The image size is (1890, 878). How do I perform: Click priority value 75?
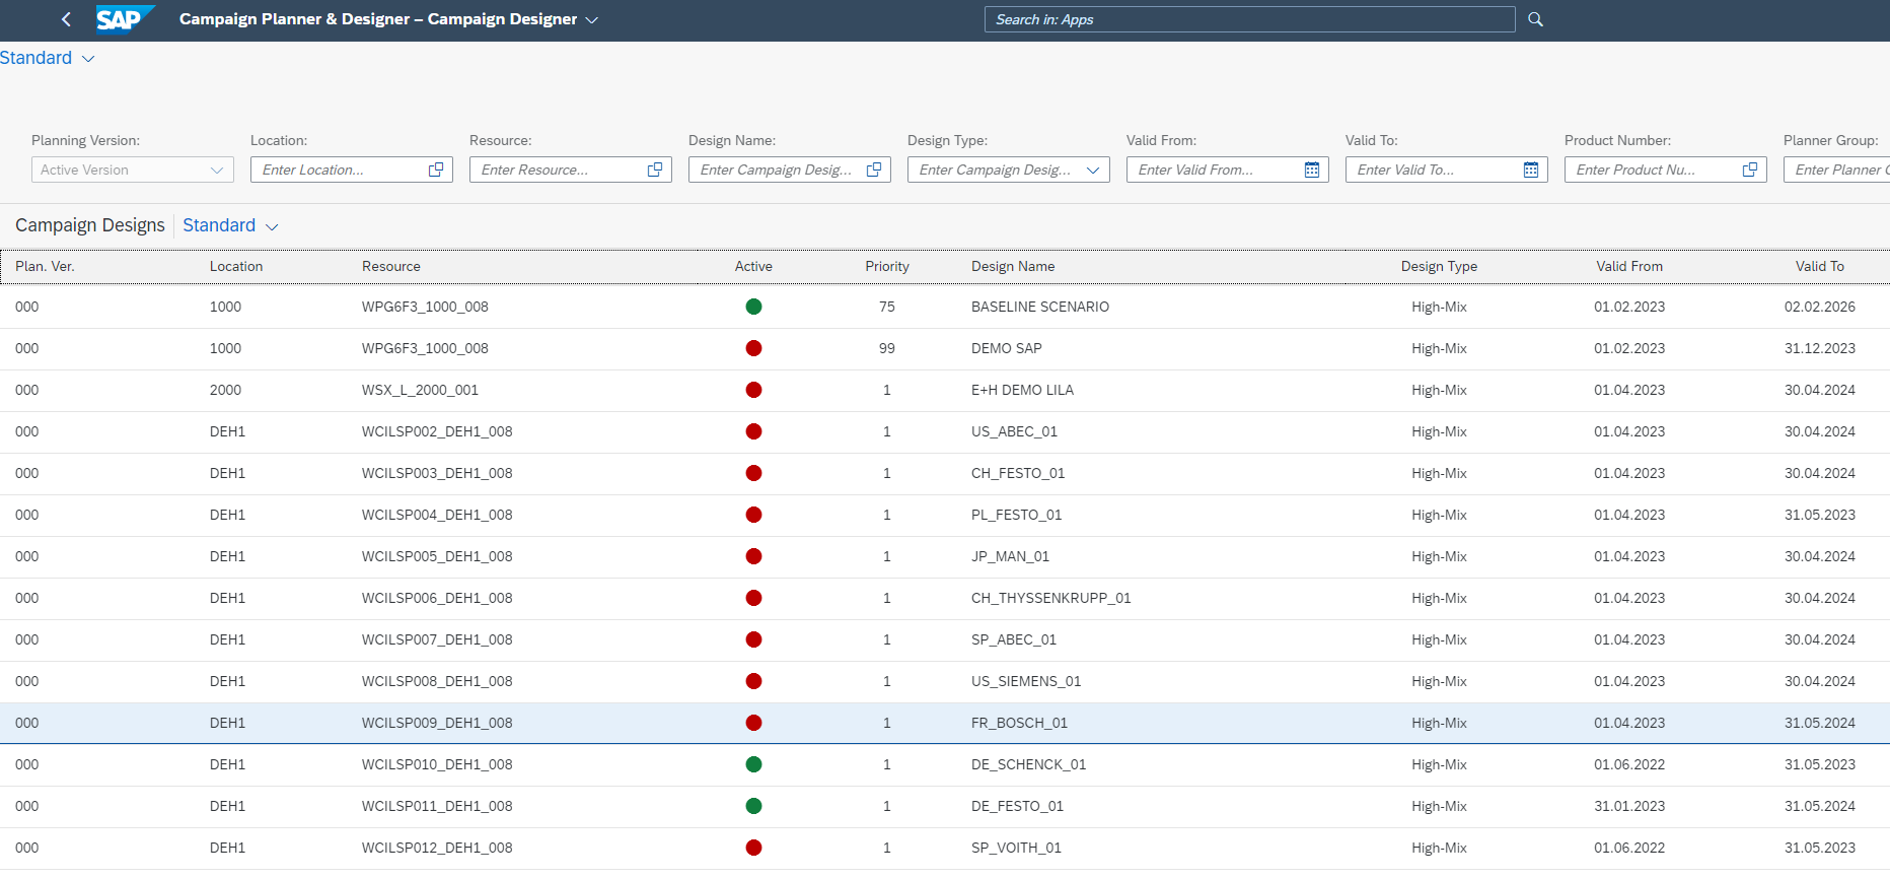[x=887, y=307]
